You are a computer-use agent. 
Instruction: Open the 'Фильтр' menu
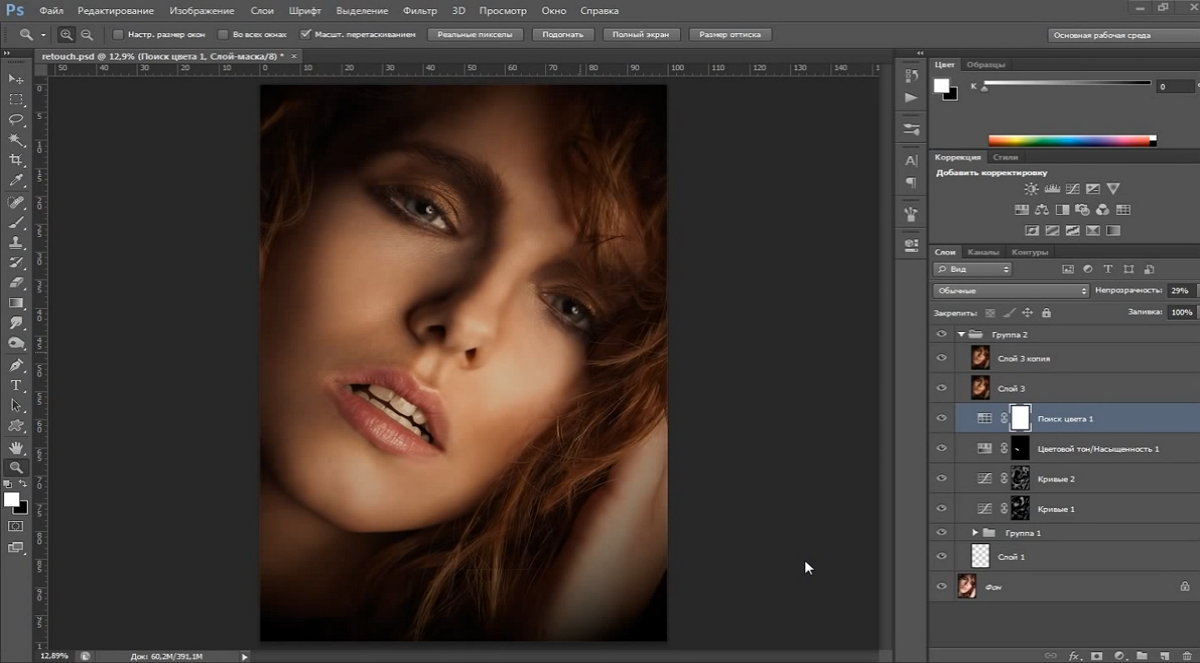click(419, 11)
